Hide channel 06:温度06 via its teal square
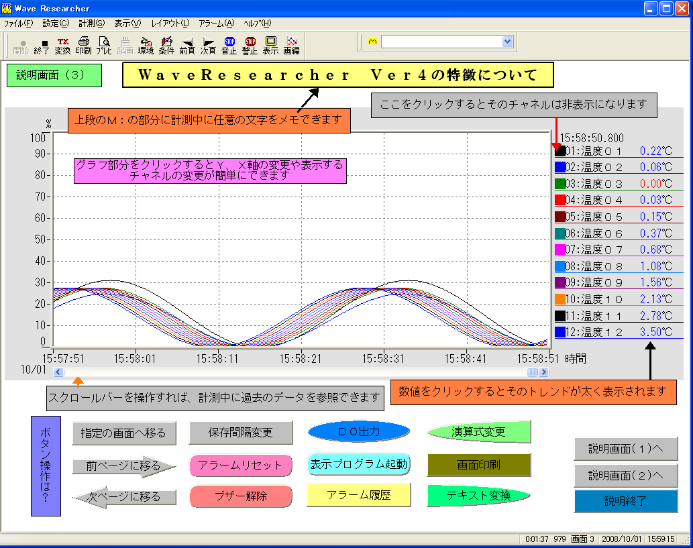693x548 pixels. click(560, 233)
